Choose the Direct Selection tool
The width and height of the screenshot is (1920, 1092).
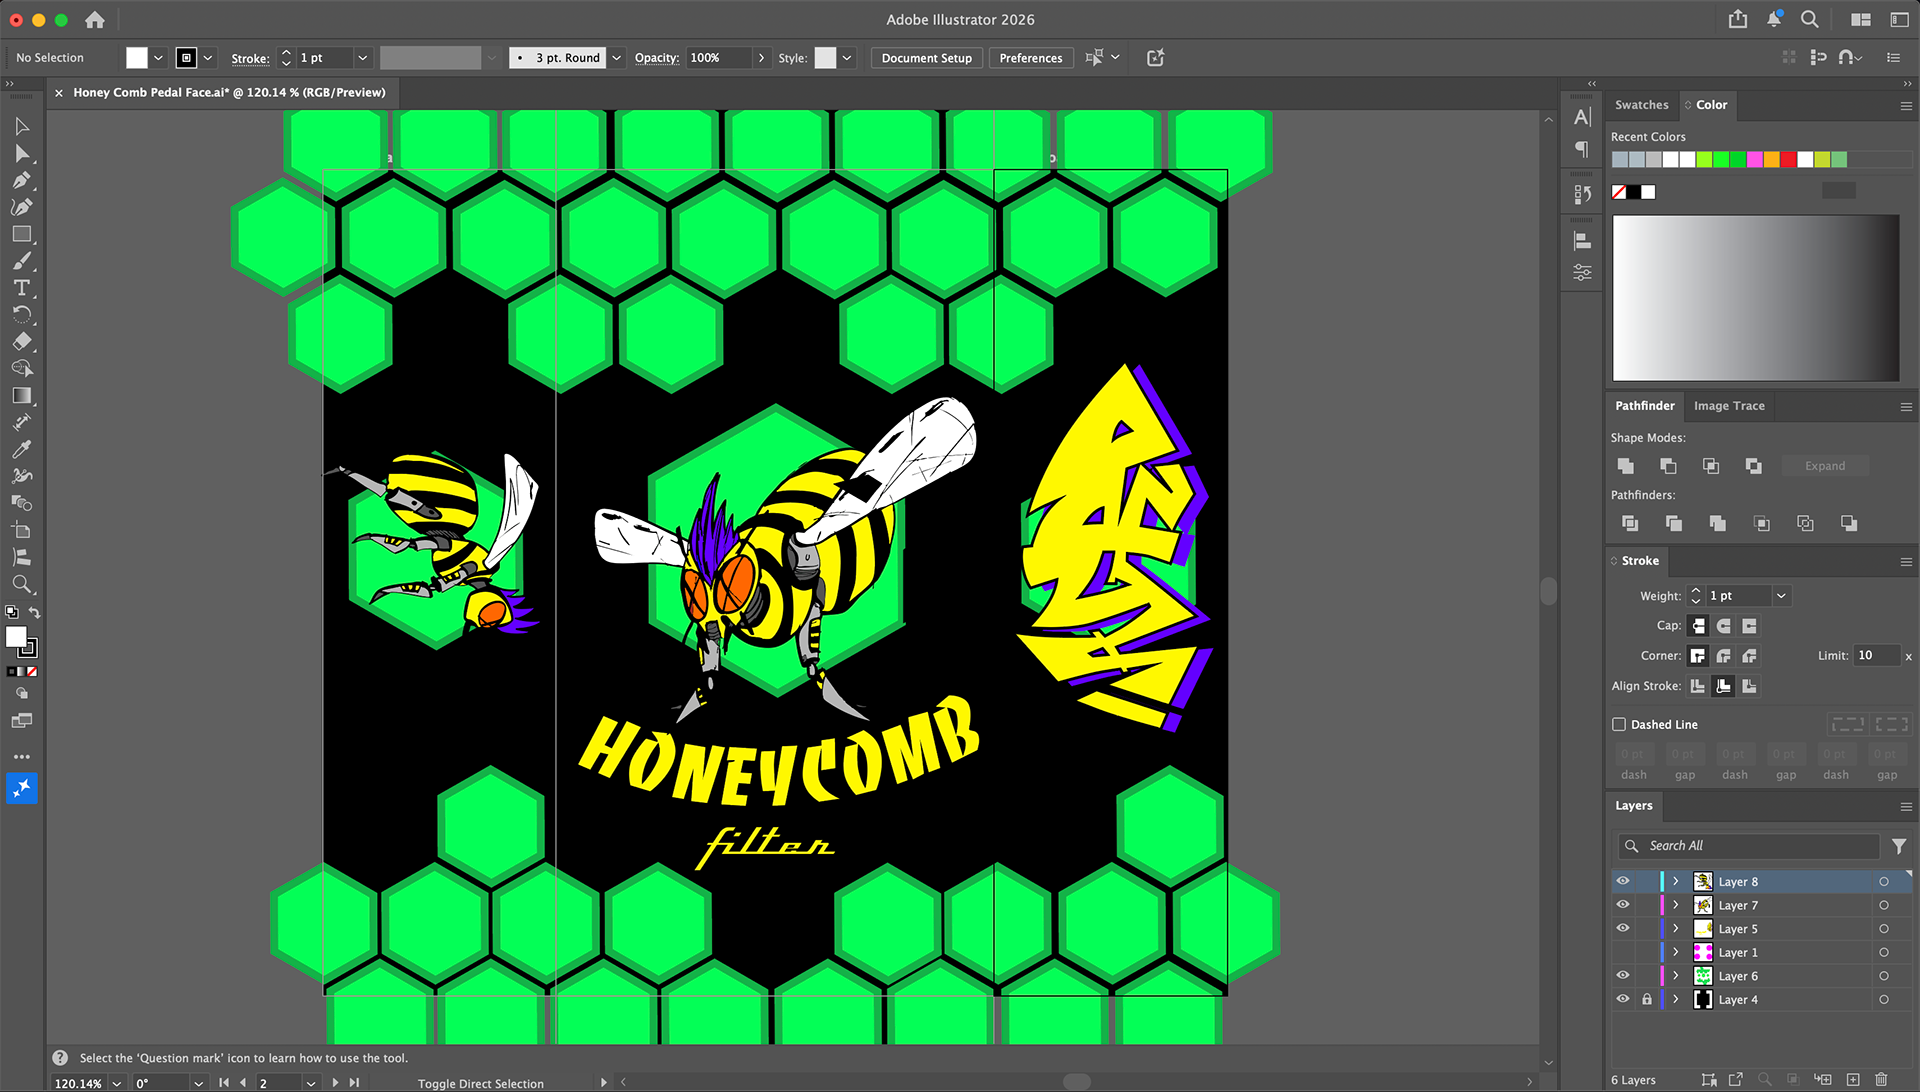click(22, 154)
